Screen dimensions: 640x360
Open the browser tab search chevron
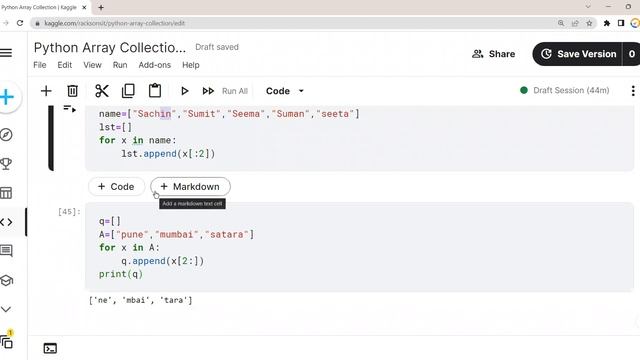tap(588, 7)
